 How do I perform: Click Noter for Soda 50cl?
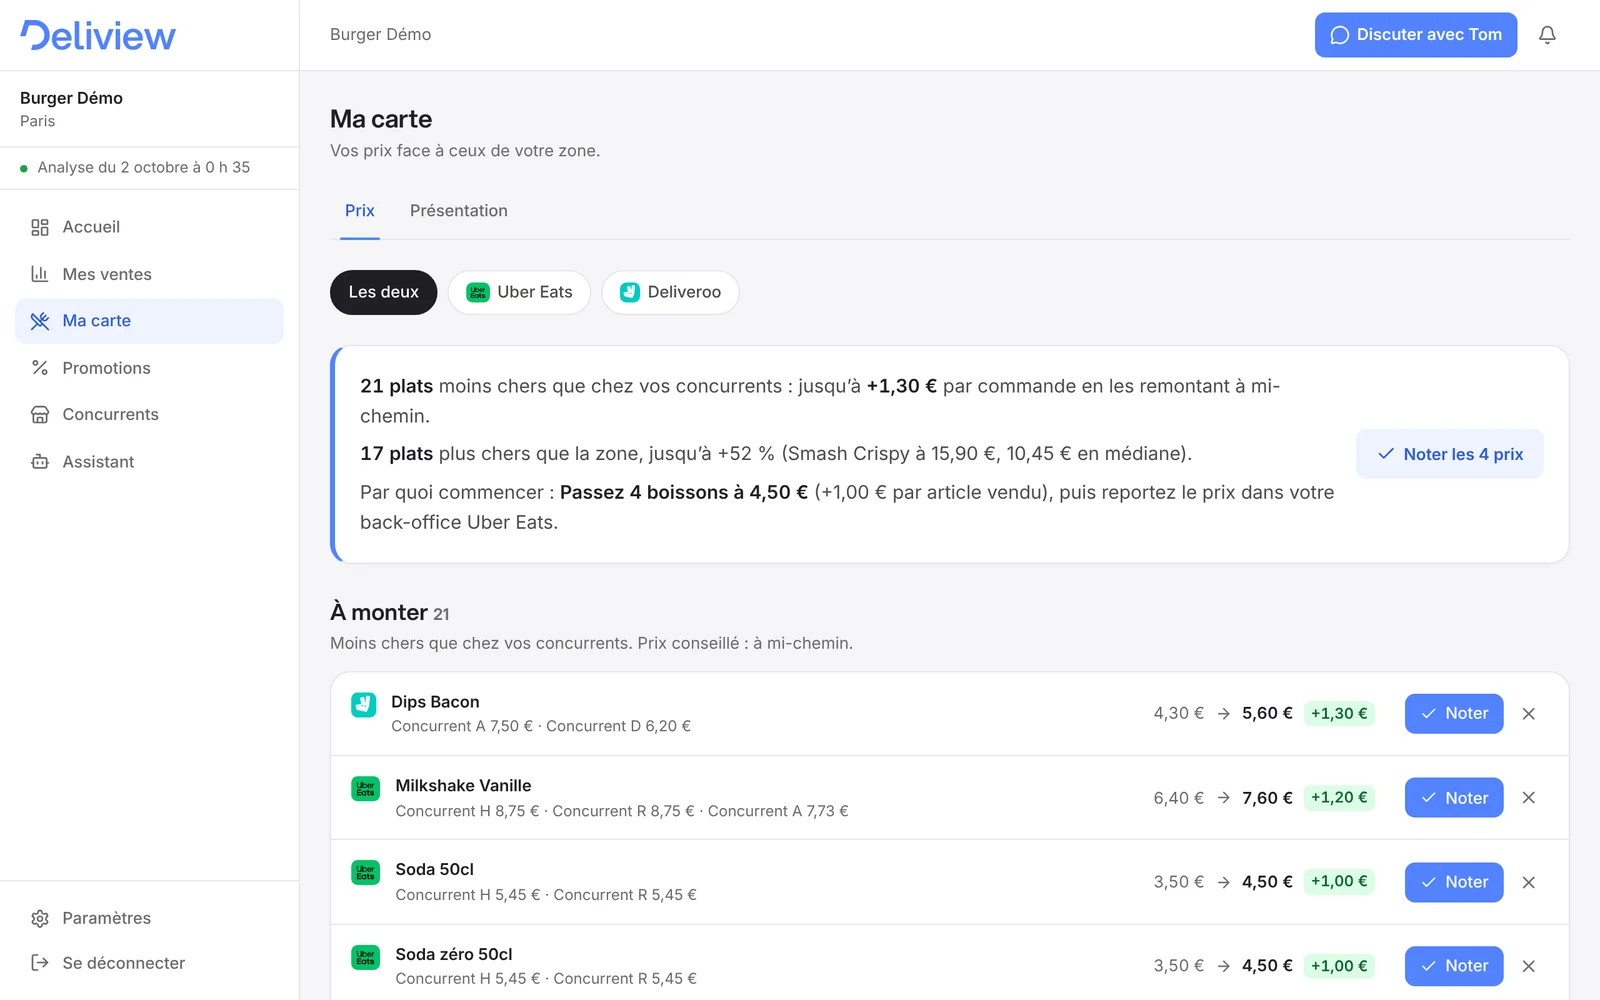[1454, 882]
